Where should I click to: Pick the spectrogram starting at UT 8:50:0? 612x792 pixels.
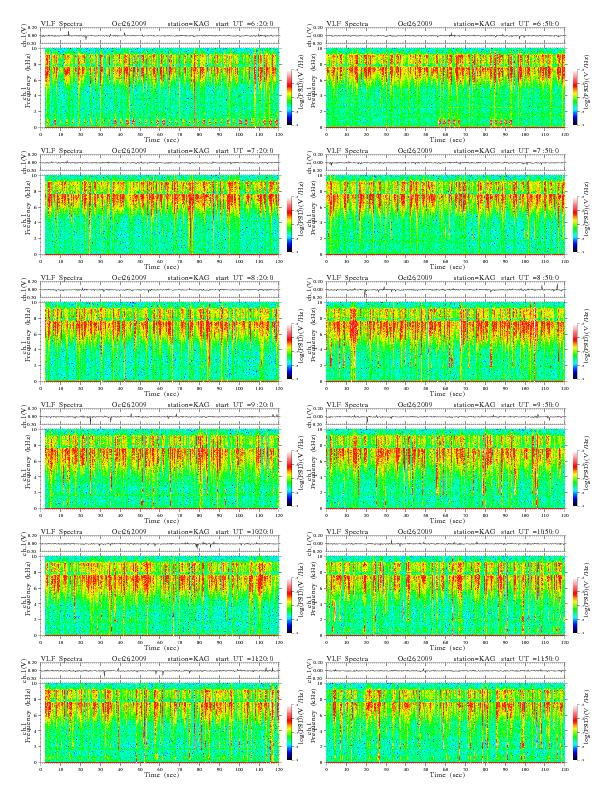coord(445,342)
